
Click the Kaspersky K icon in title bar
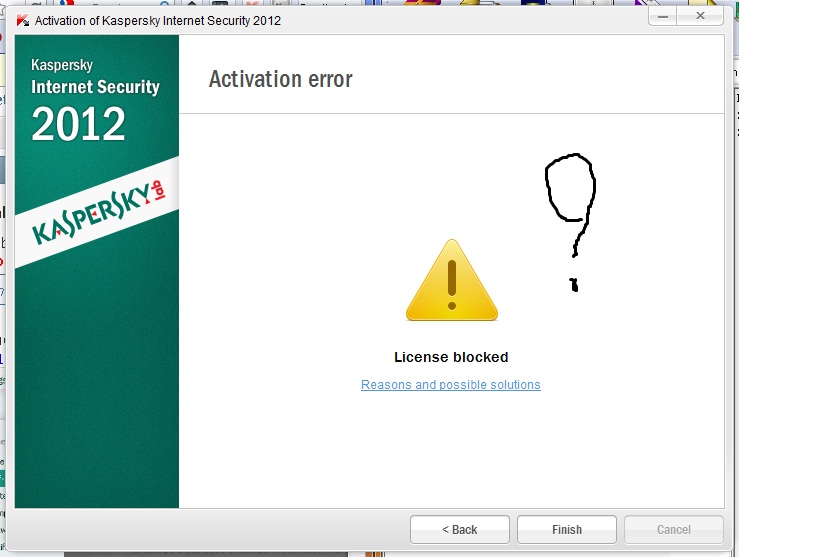click(x=22, y=20)
